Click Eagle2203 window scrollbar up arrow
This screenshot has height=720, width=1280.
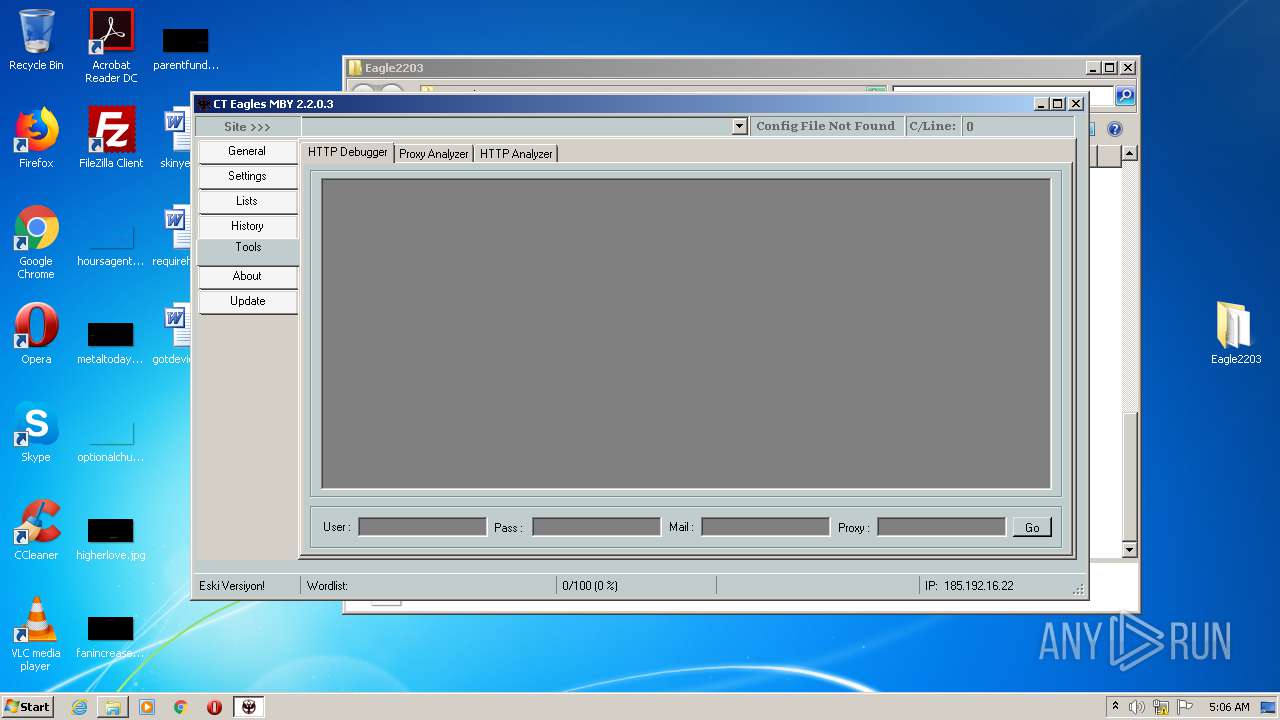[1129, 153]
